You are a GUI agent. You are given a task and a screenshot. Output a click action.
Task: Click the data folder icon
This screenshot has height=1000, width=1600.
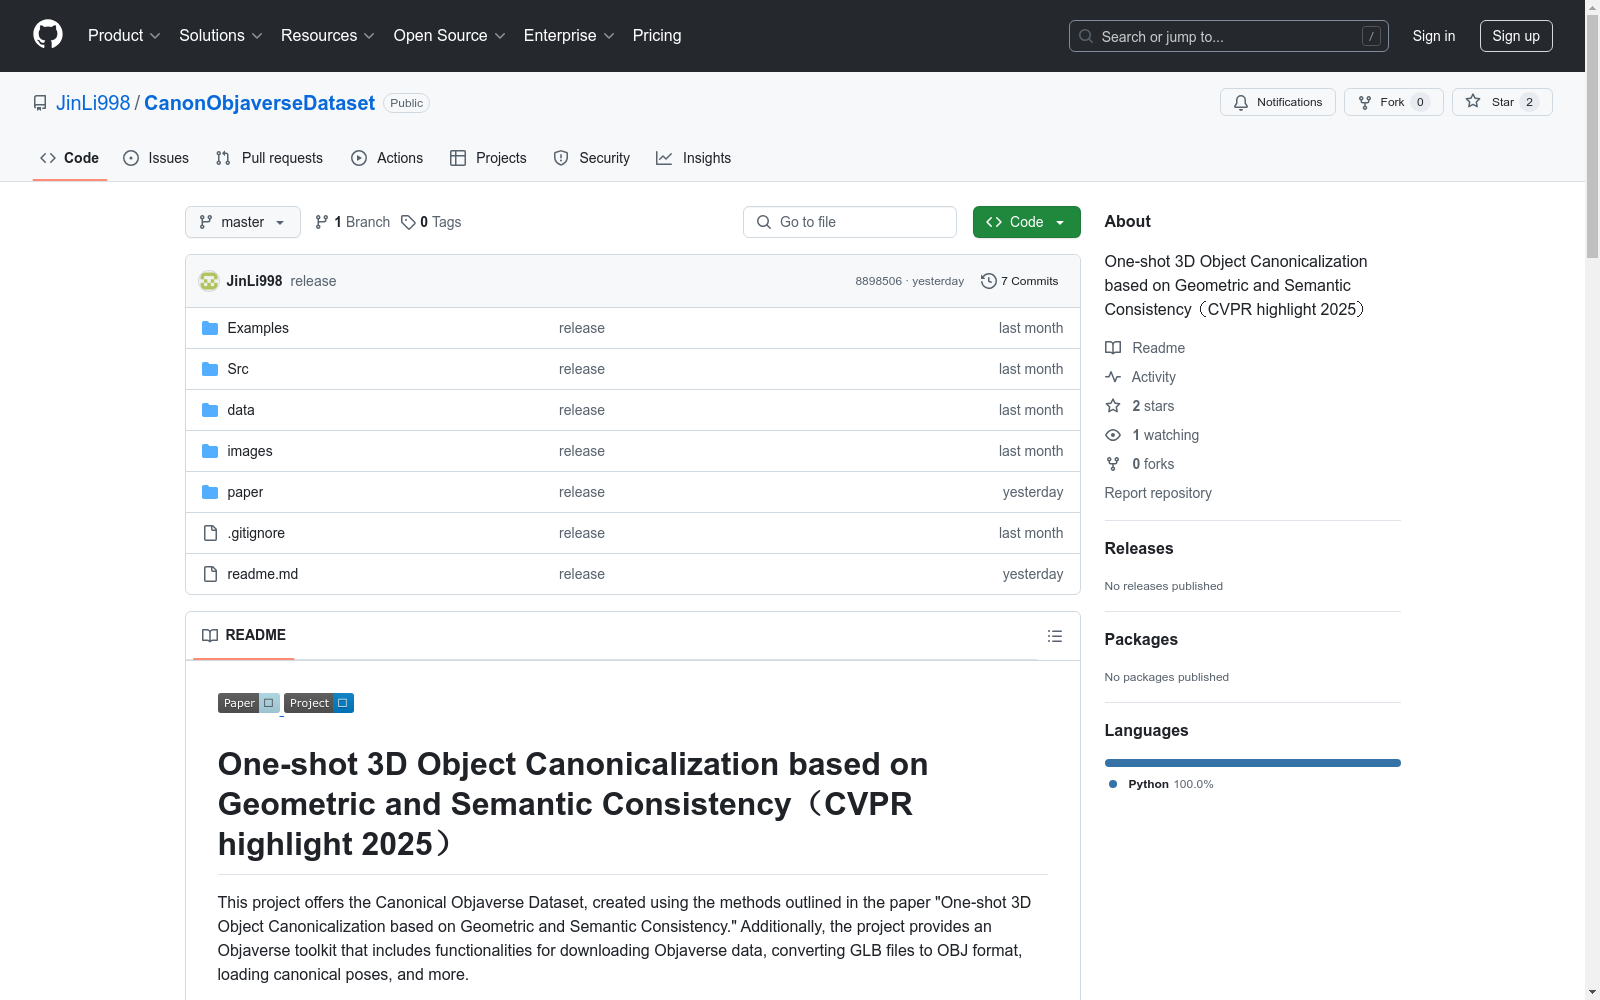(210, 410)
